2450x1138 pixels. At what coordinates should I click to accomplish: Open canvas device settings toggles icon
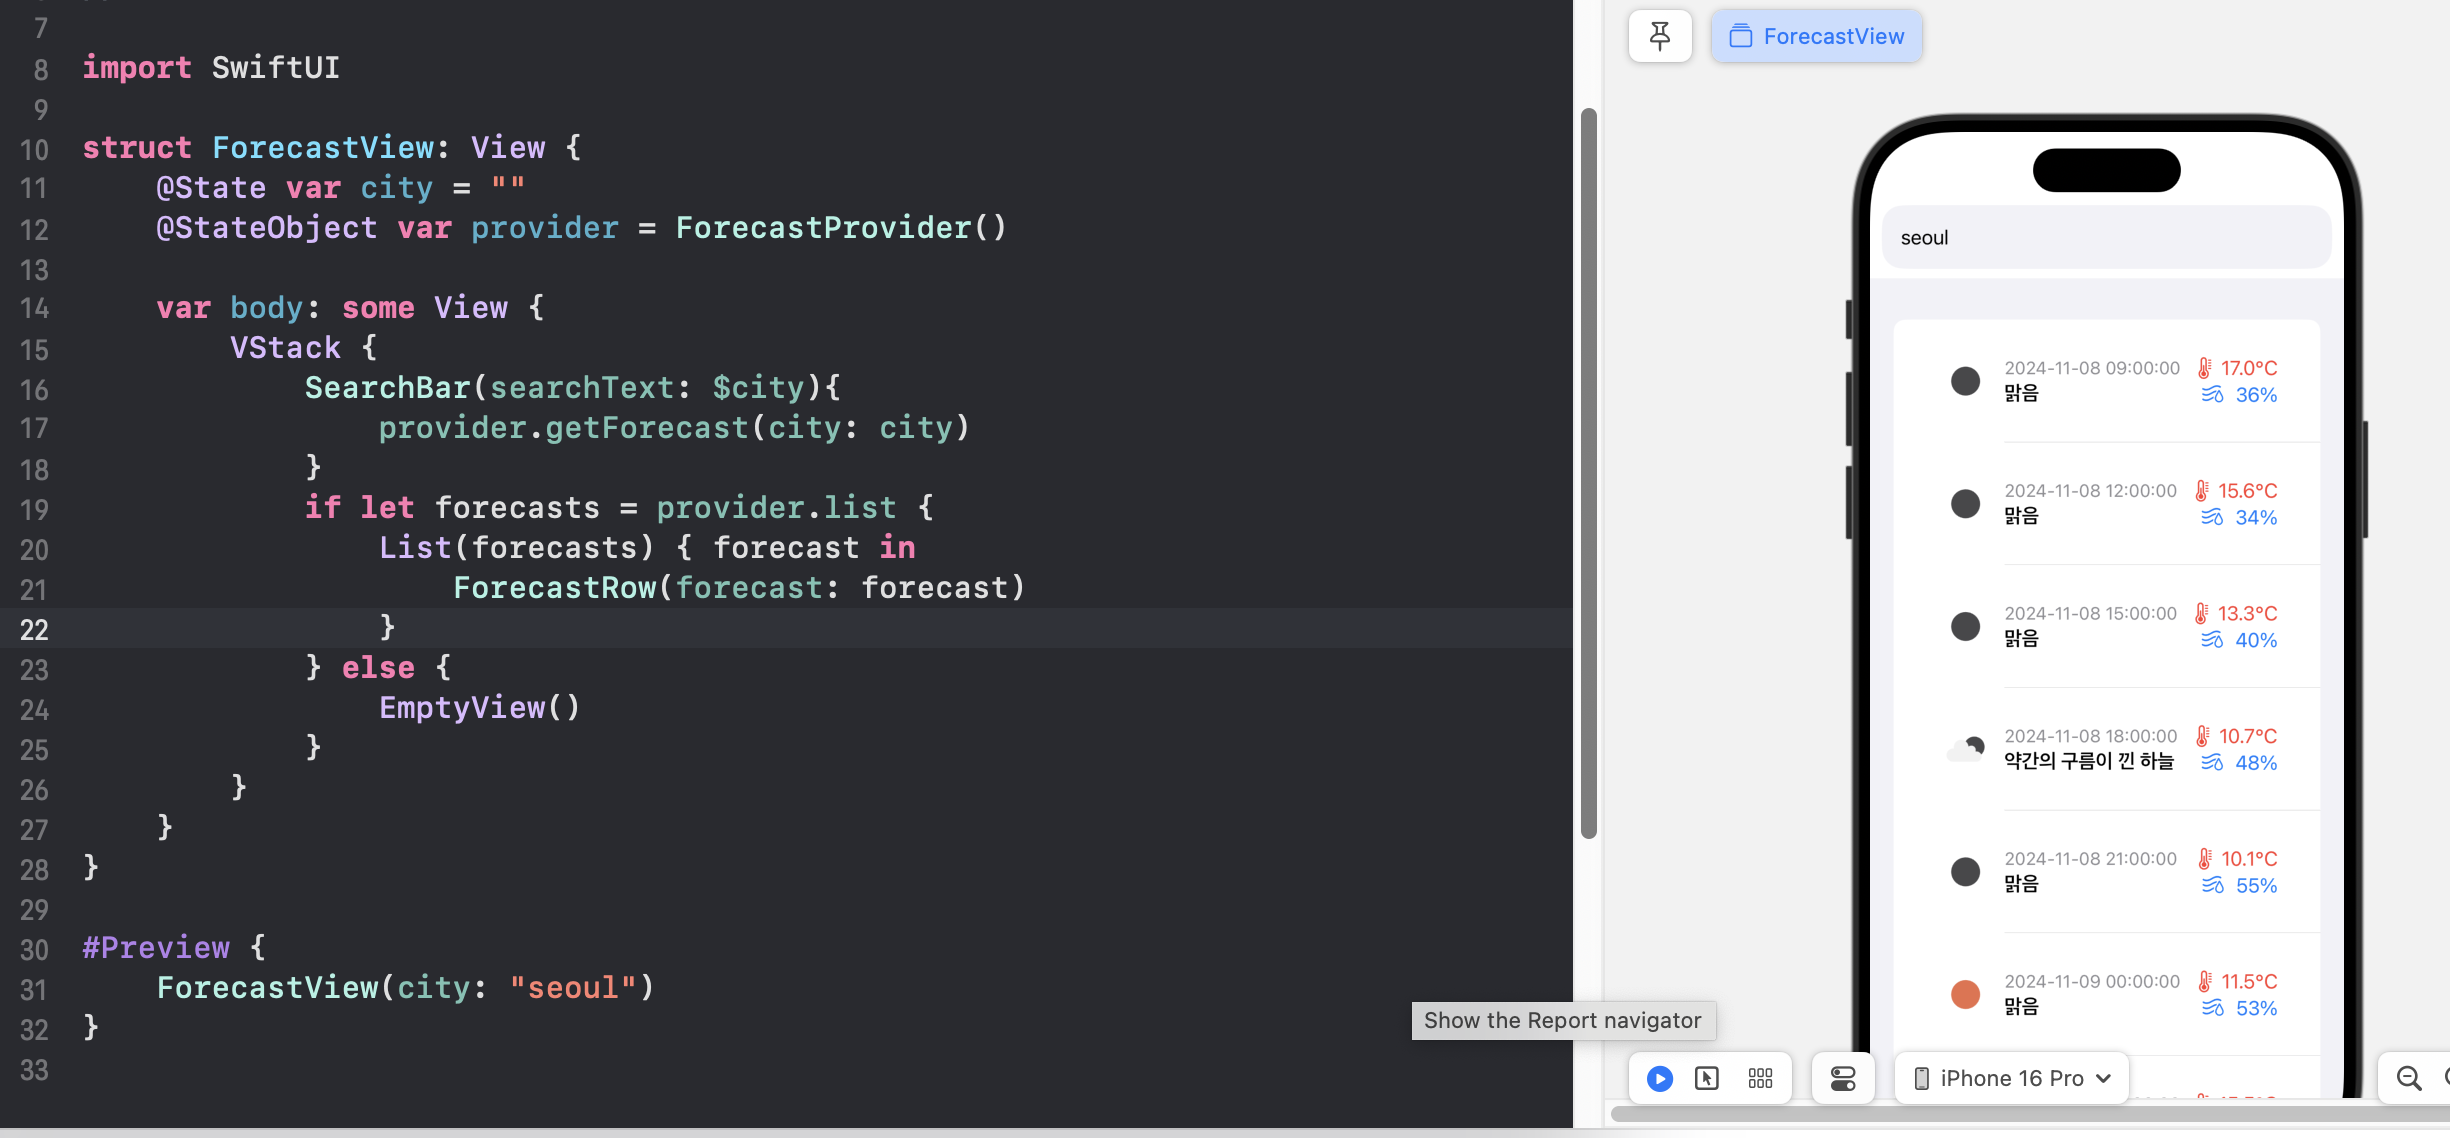1842,1078
